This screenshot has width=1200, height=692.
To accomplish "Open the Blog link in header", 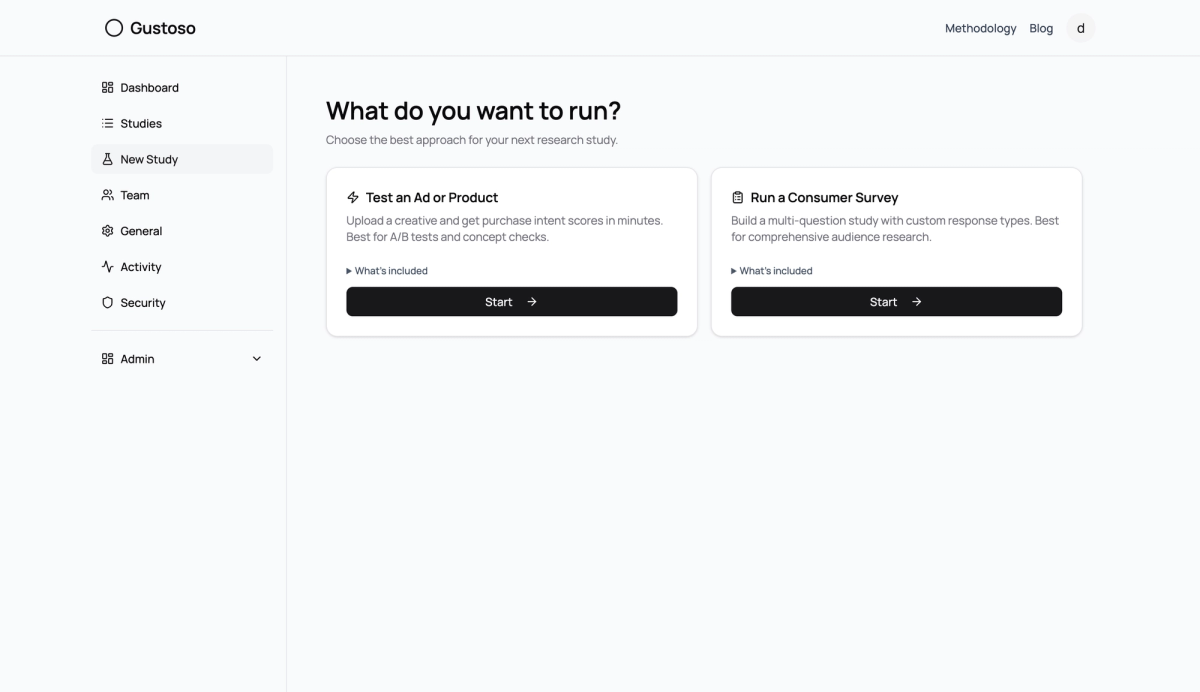I will [1041, 28].
